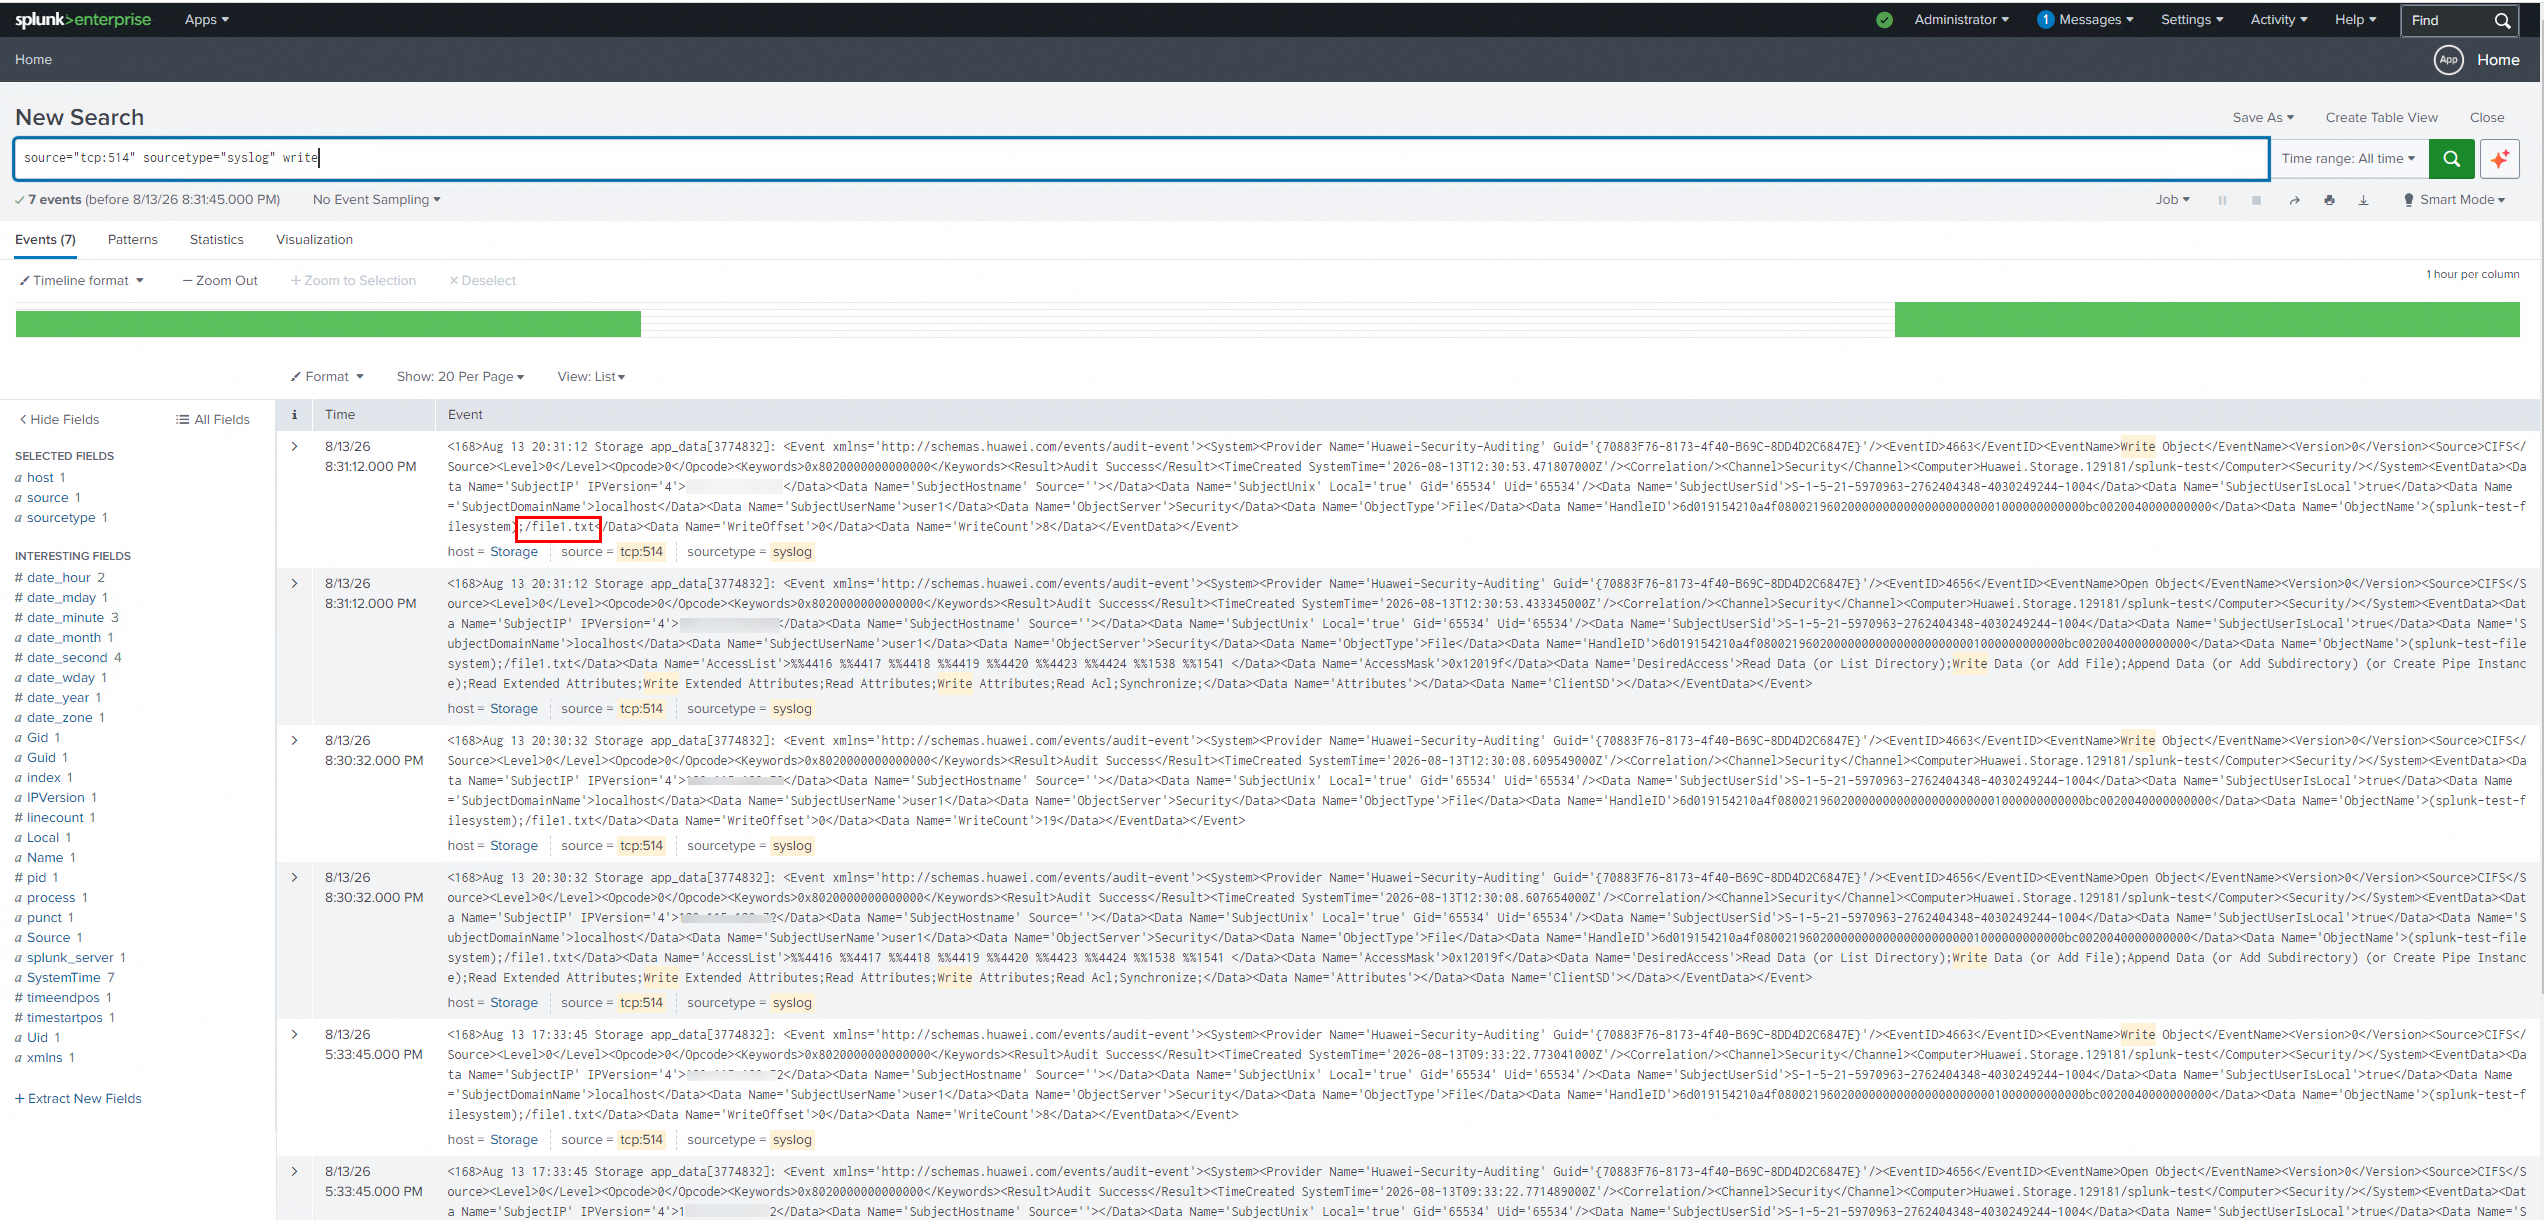Screen dimensions: 2544x1220
Task: Change the View: List option
Action: point(591,377)
